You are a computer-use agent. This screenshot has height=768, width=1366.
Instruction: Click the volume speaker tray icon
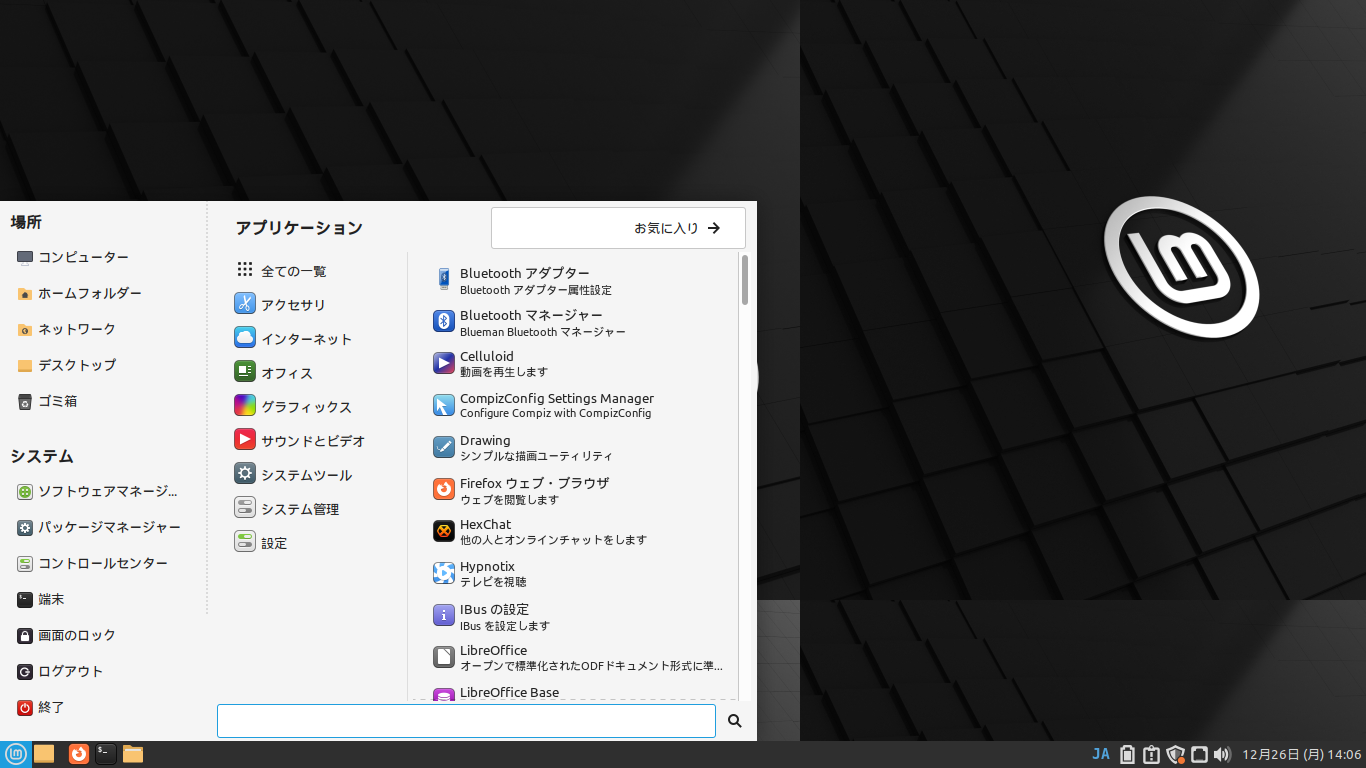(x=1221, y=754)
